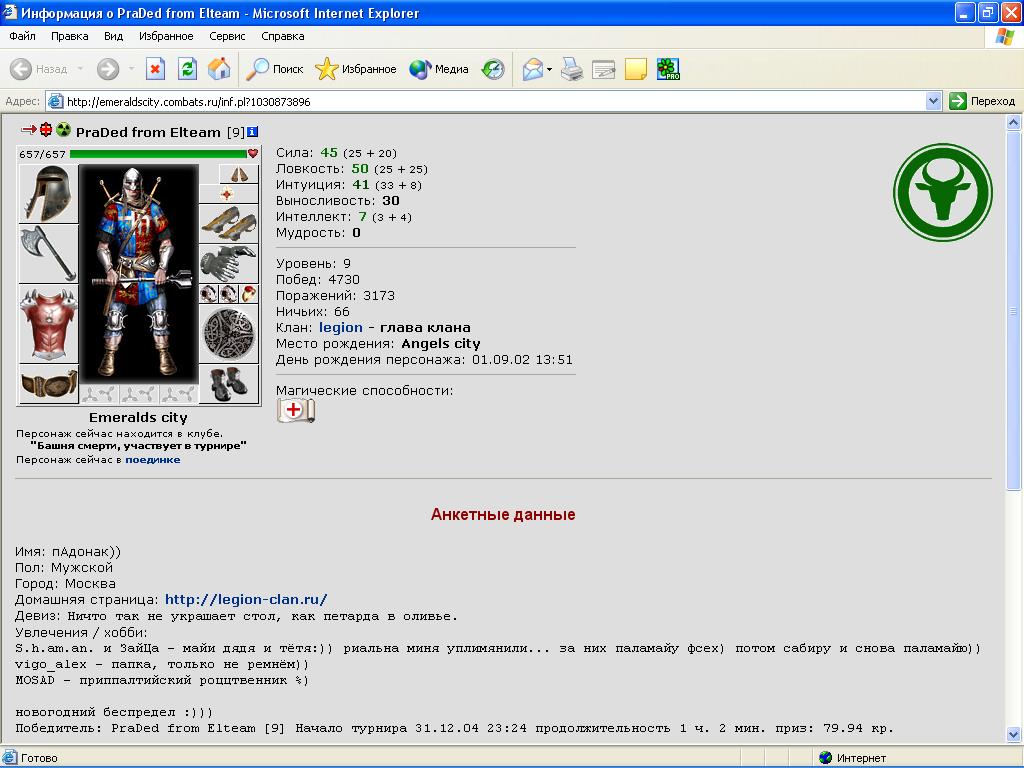Viewport: 1024px width, 768px height.
Task: Open the Файл menu
Action: 22,36
